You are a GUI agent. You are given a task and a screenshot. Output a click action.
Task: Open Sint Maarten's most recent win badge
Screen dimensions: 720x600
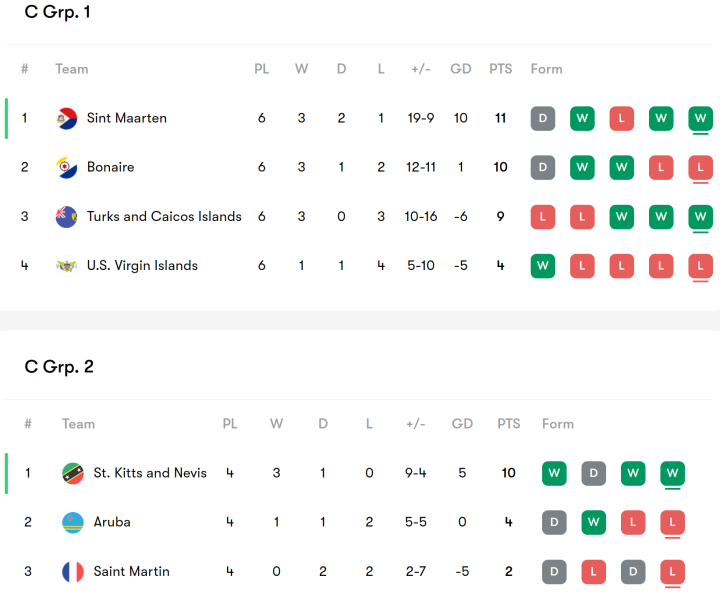point(701,118)
